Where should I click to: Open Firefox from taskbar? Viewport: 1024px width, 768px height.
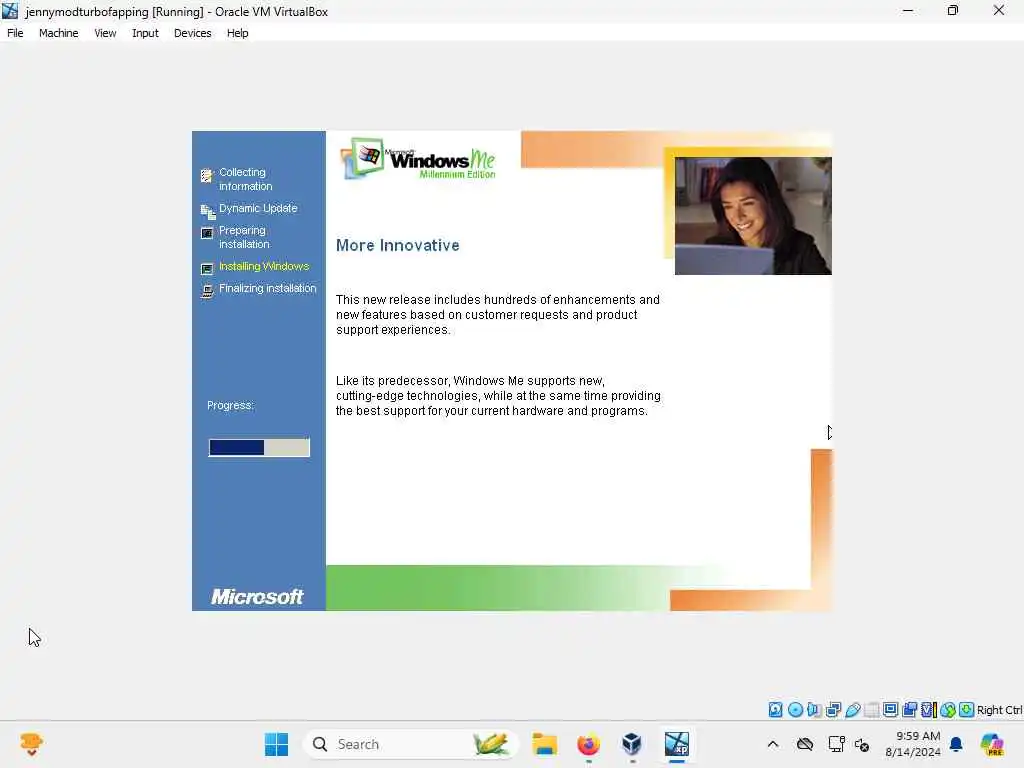pos(588,744)
